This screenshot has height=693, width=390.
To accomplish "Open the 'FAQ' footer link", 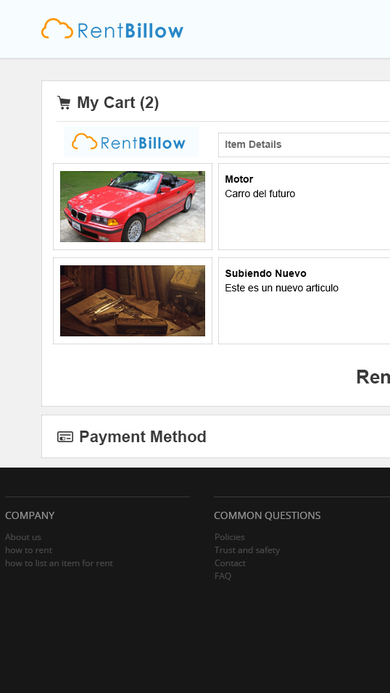I will pyautogui.click(x=223, y=576).
